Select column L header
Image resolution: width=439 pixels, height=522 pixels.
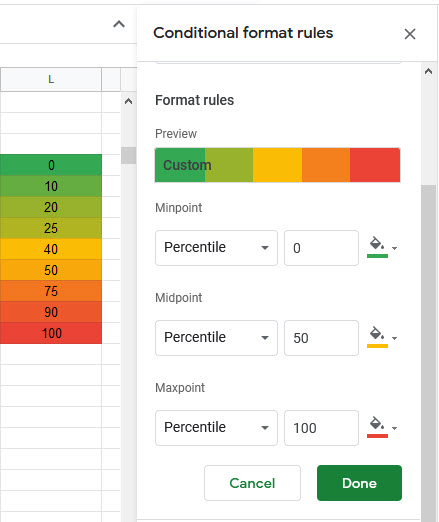(x=51, y=79)
